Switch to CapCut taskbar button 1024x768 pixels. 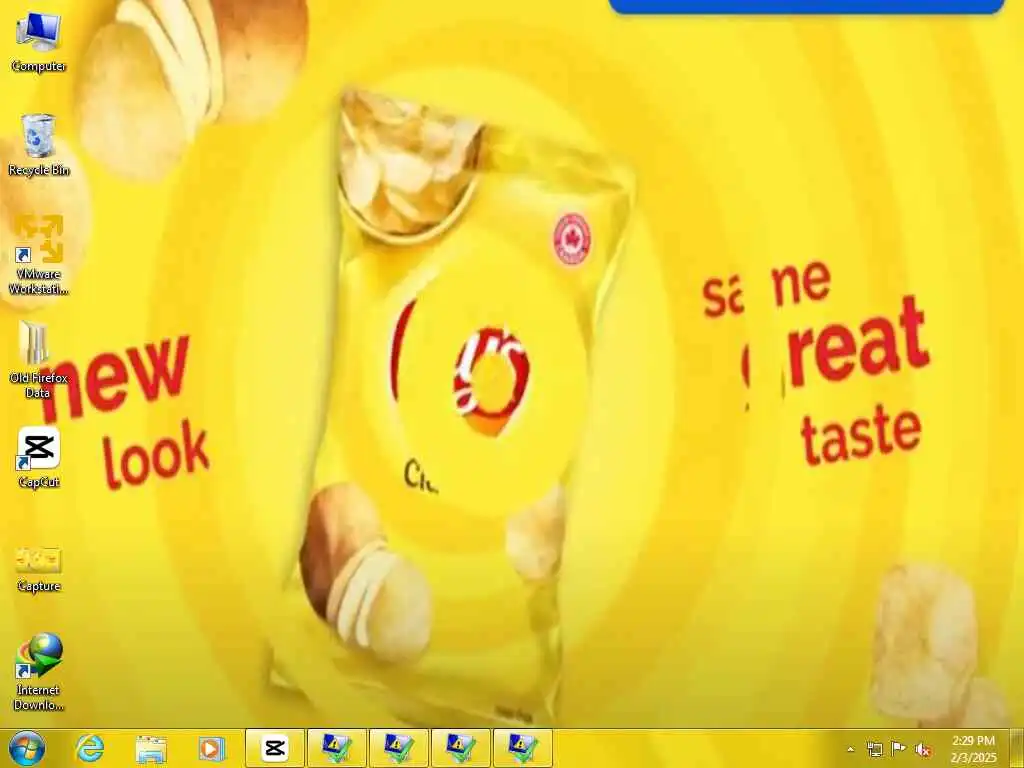[x=275, y=748]
